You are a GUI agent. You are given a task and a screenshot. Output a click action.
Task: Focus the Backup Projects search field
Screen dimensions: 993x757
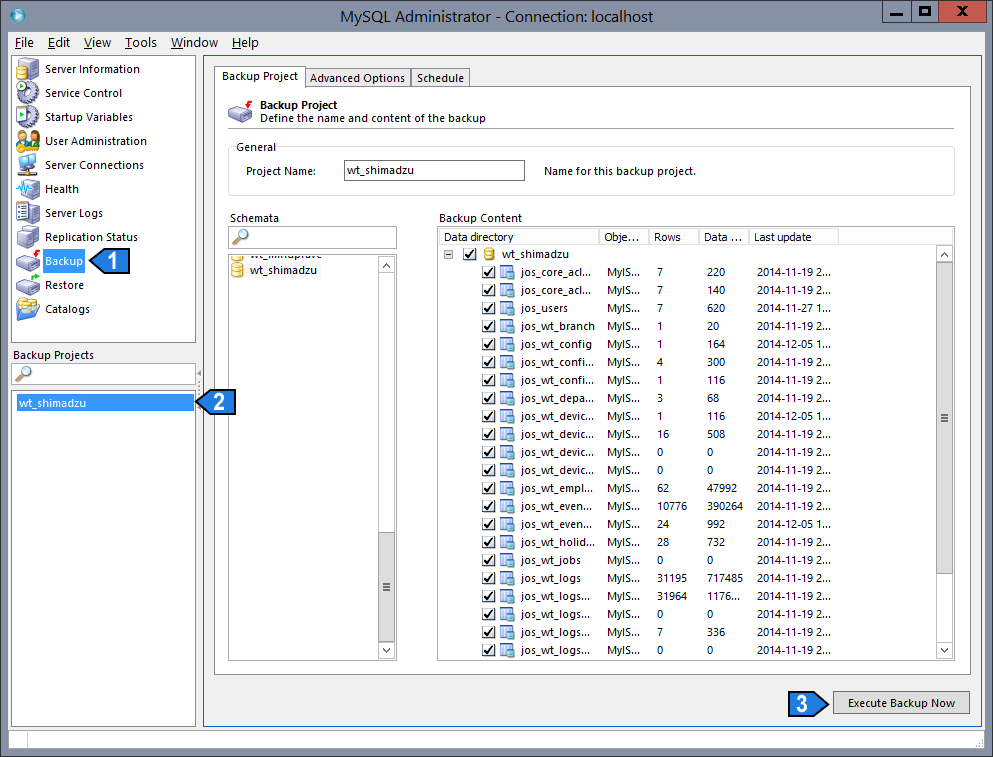tap(103, 374)
